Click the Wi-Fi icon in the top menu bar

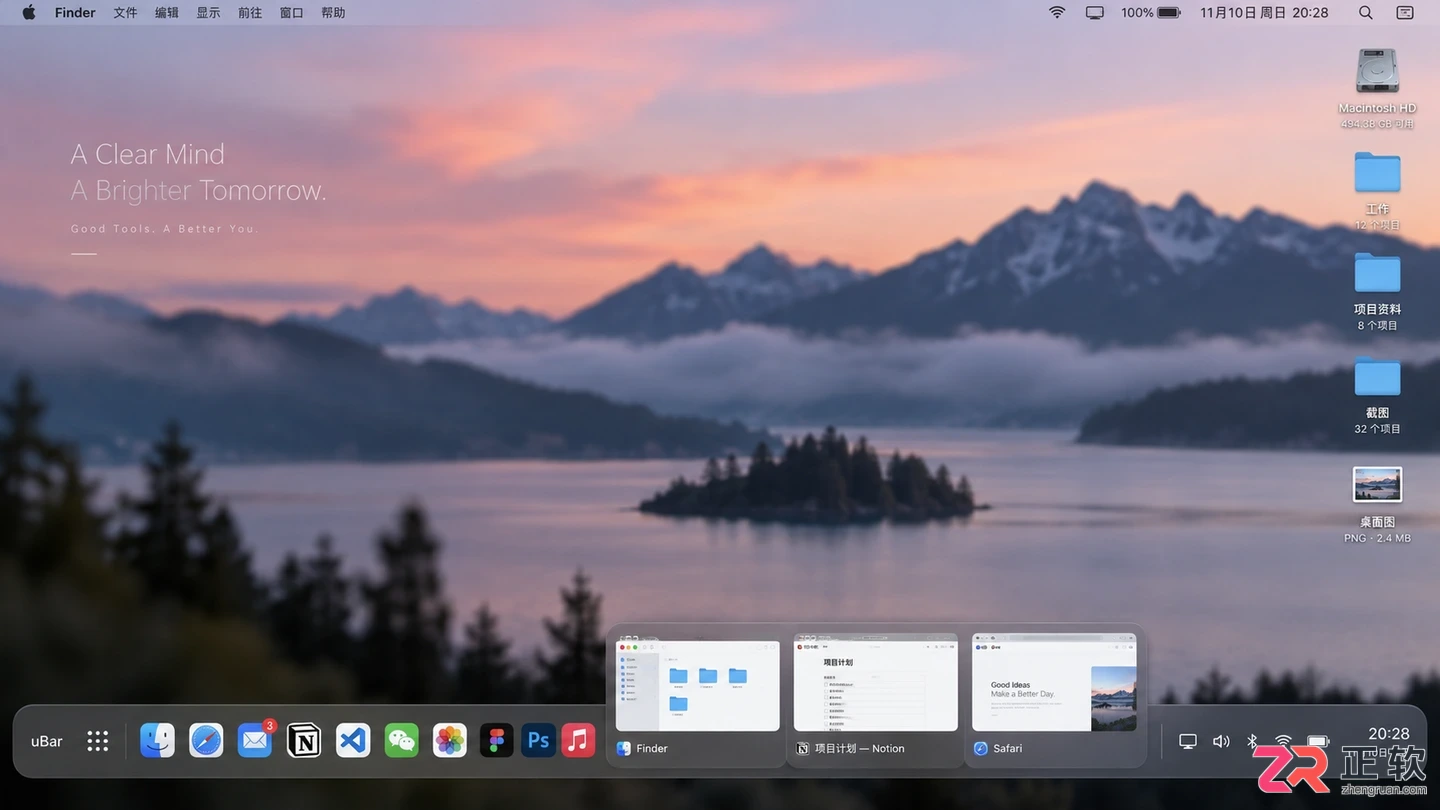[1057, 13]
